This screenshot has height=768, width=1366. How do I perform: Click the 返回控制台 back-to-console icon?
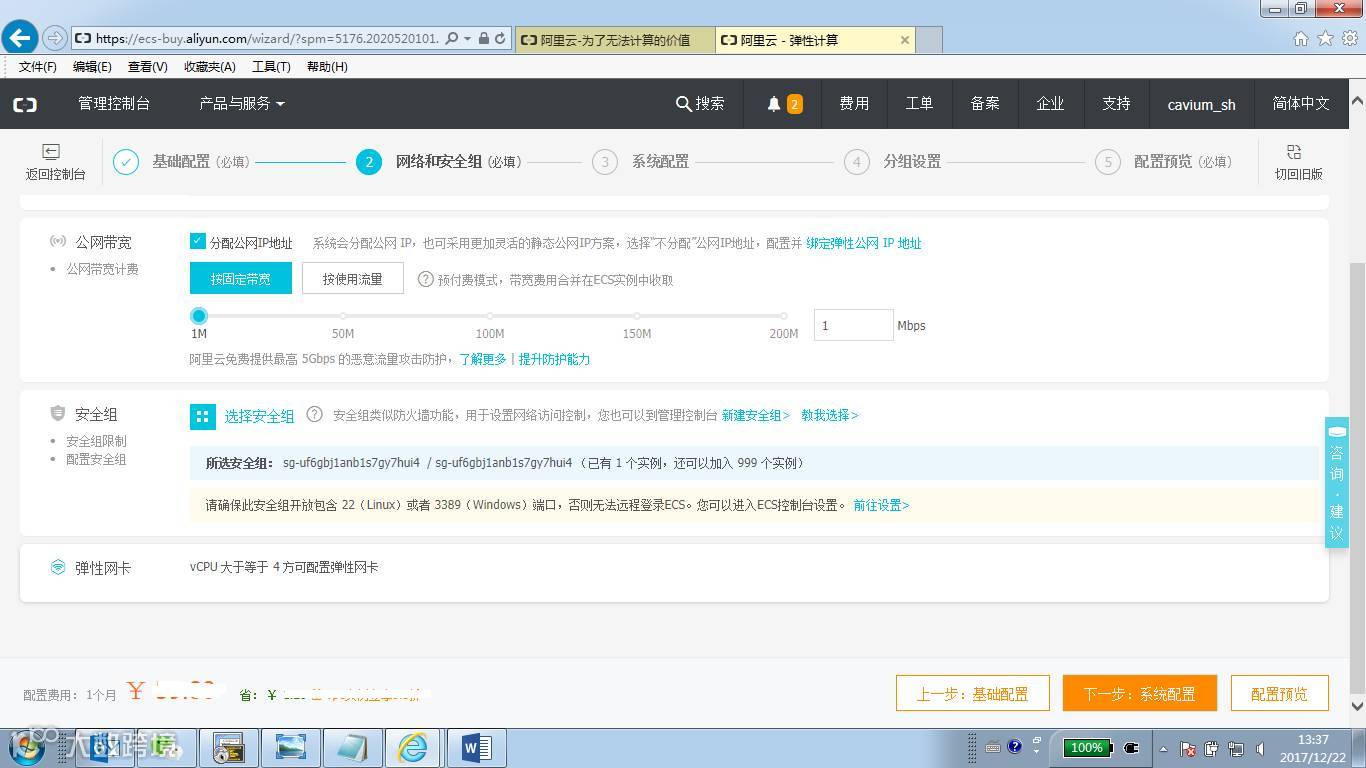[x=51, y=152]
